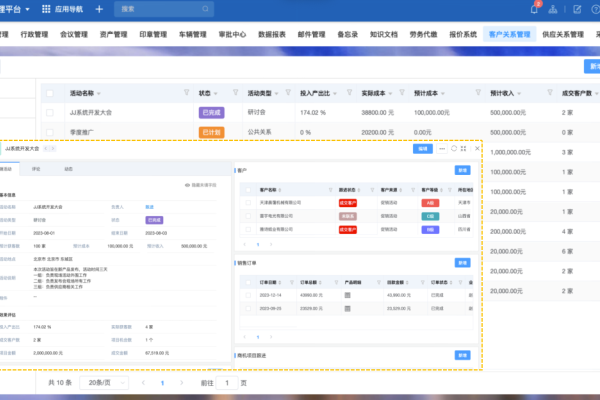Click the 38800.00 元 actual cost cell
This screenshot has height=400, width=600.
377,113
